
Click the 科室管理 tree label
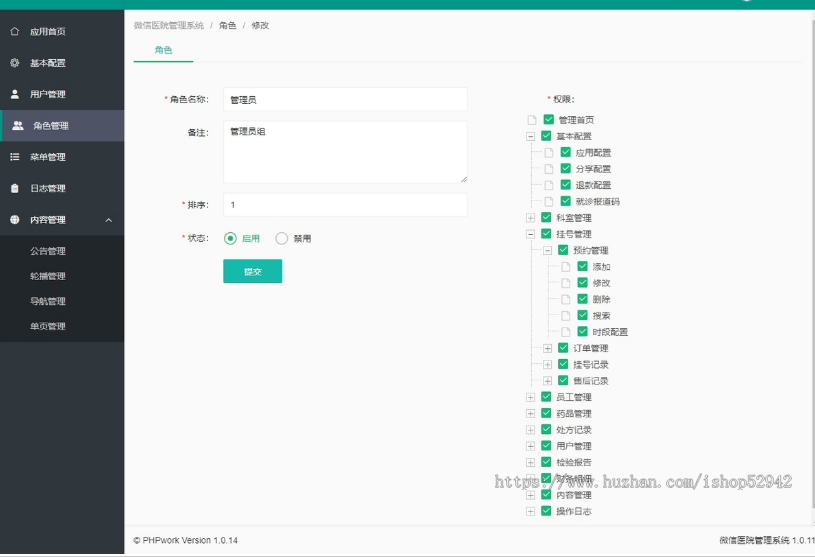pyautogui.click(x=574, y=218)
